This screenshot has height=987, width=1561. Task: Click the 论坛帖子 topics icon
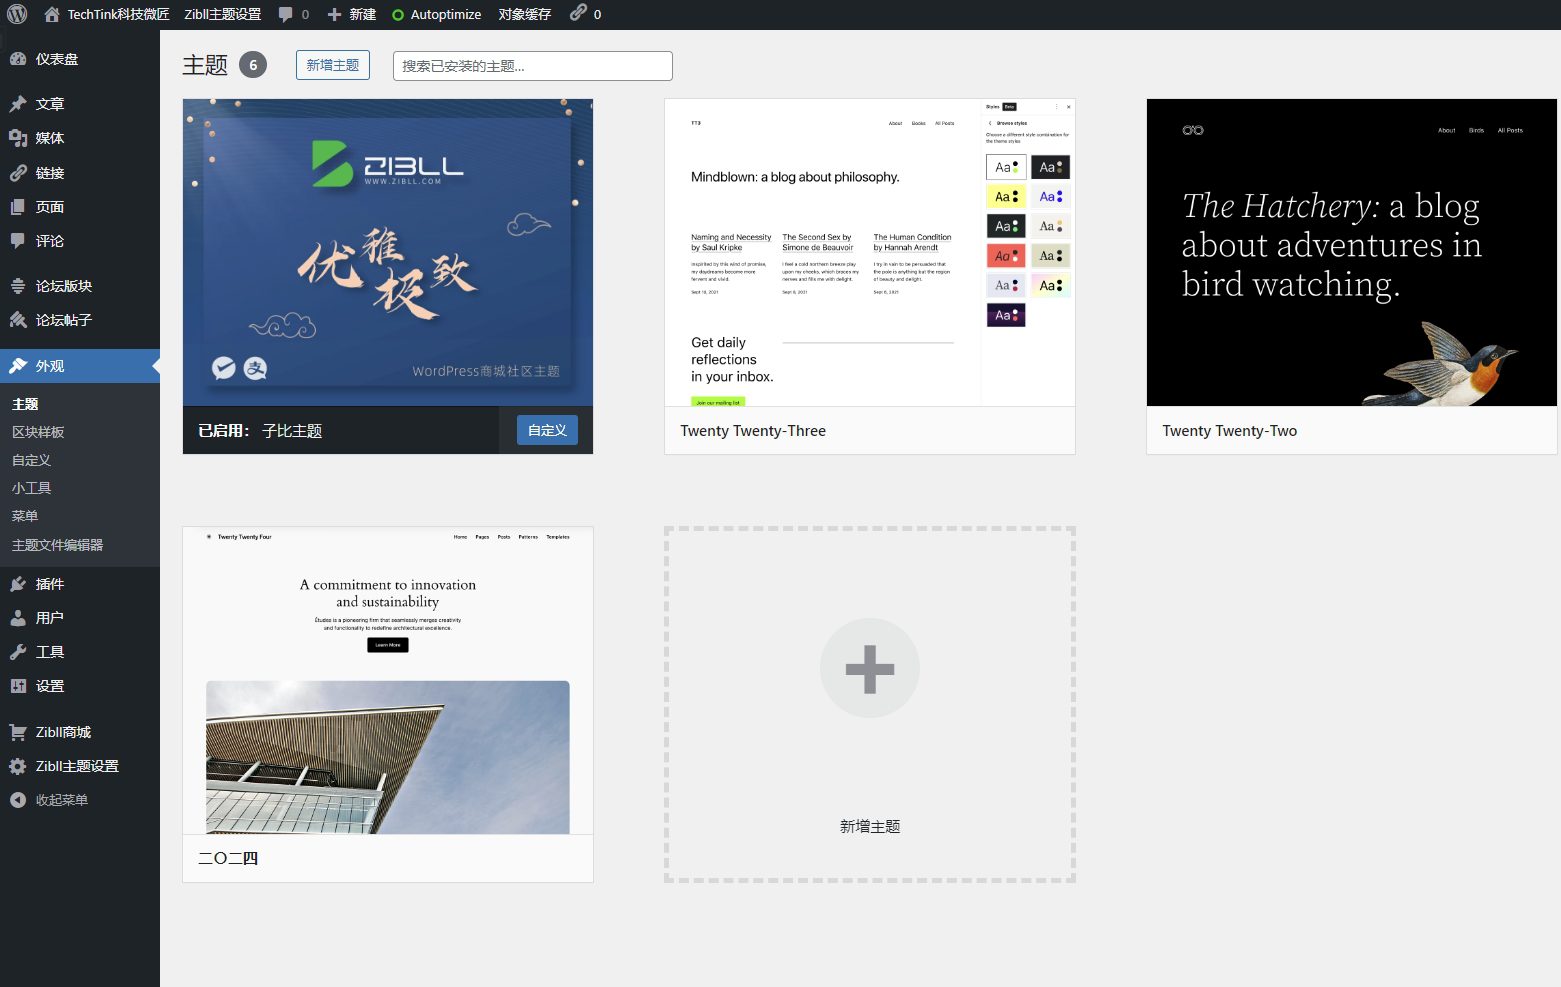(x=18, y=320)
